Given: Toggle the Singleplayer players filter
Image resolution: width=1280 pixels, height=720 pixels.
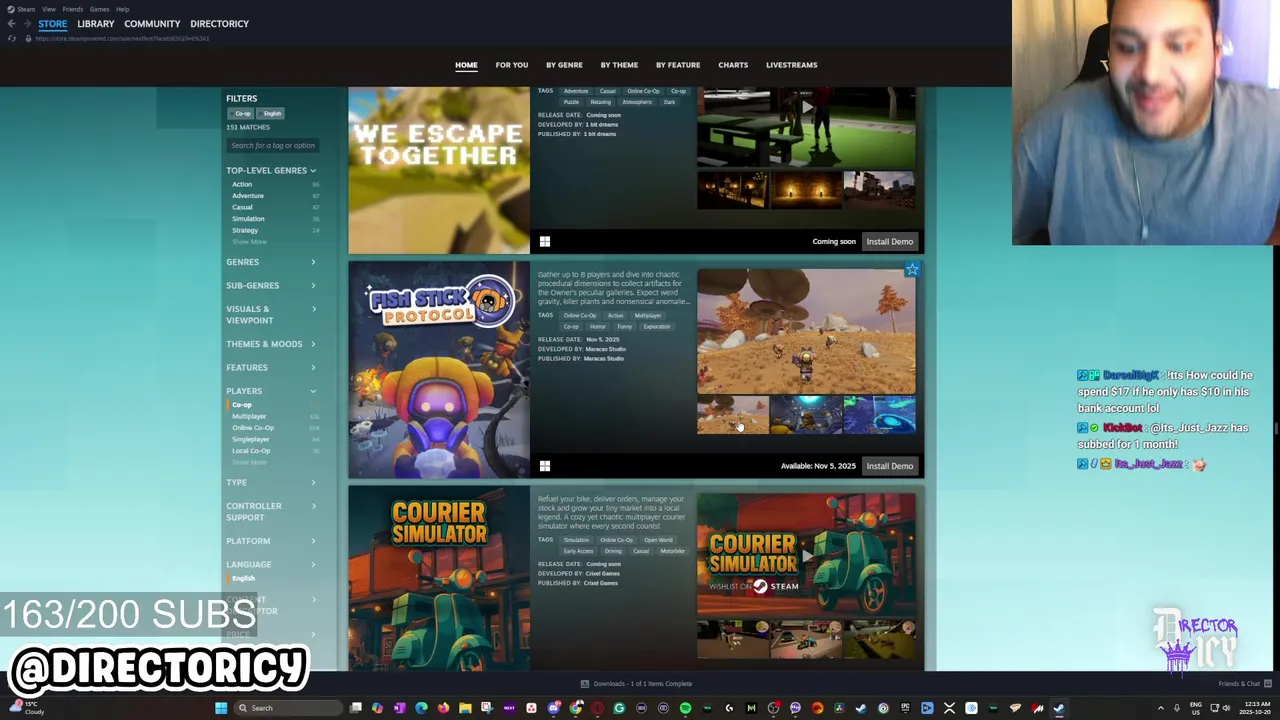Looking at the screenshot, I should click(x=250, y=439).
